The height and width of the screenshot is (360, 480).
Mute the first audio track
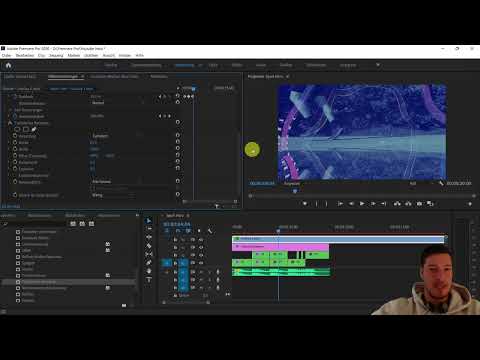click(201, 272)
